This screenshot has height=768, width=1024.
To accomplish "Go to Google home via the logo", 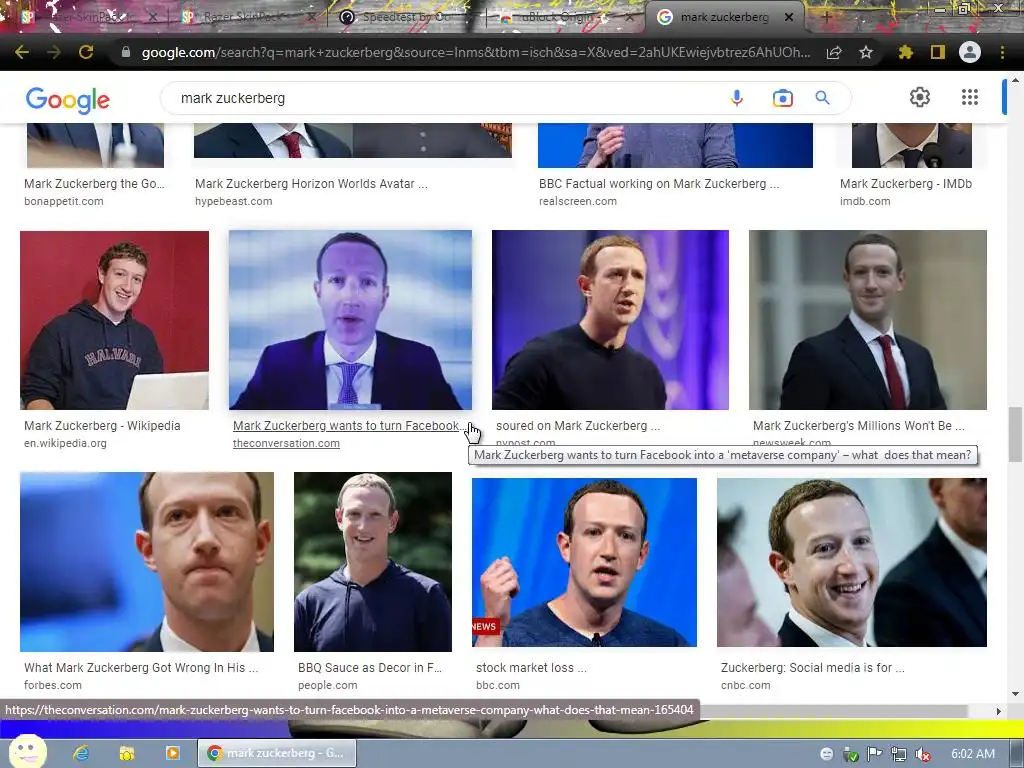I will [68, 100].
